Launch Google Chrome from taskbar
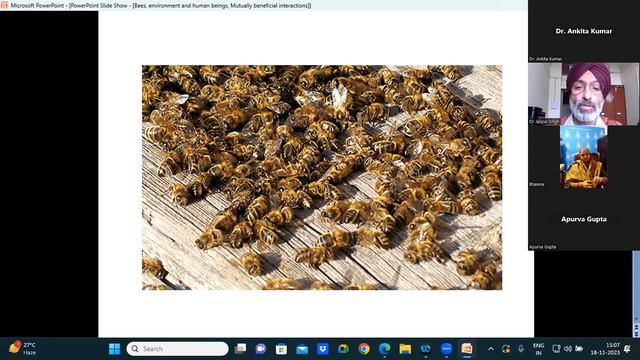Image resolution: width=640 pixels, height=360 pixels. [364, 349]
